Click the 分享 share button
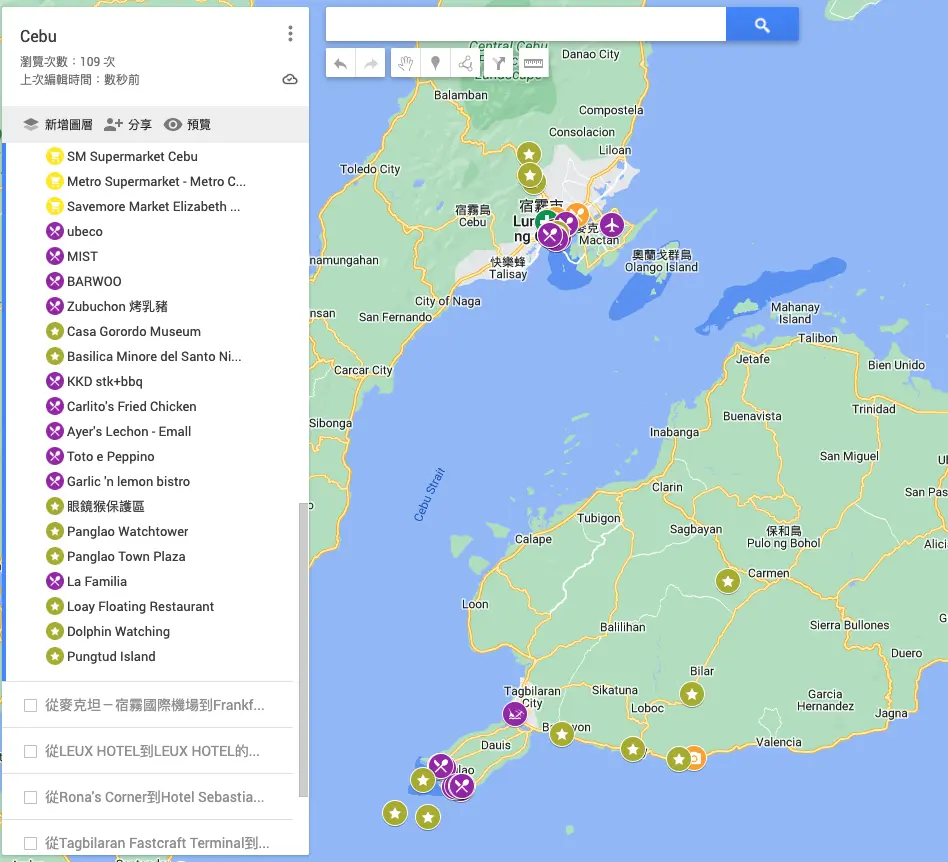 (x=128, y=125)
